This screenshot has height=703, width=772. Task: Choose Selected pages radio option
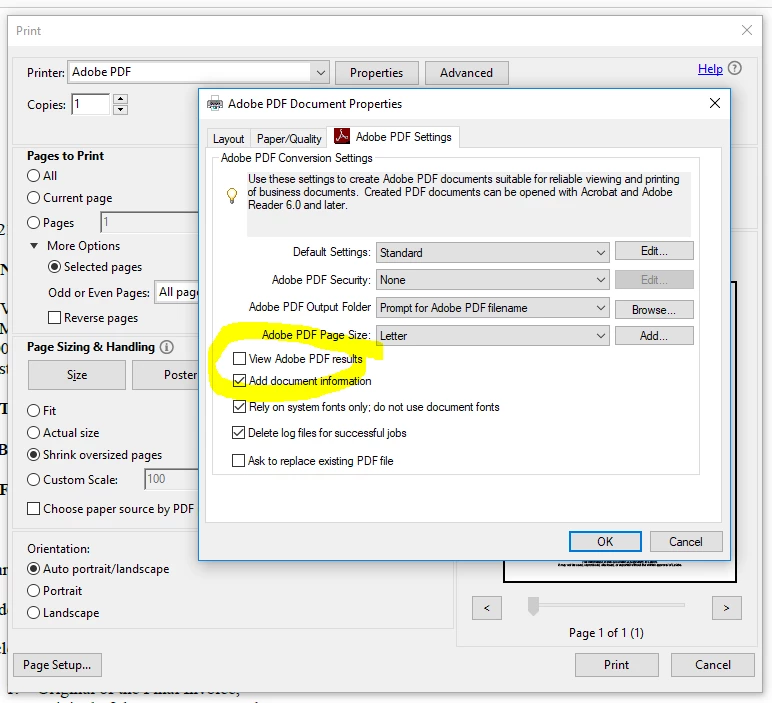pos(54,267)
